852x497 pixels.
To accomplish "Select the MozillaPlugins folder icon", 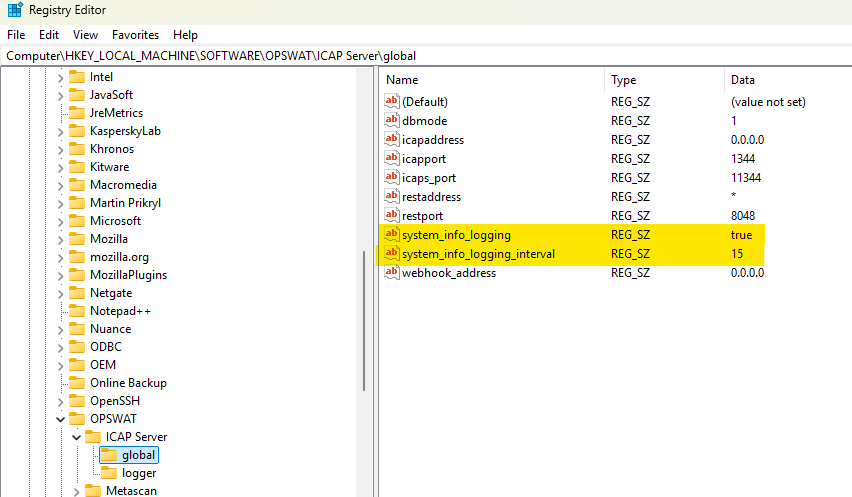I will pyautogui.click(x=77, y=274).
